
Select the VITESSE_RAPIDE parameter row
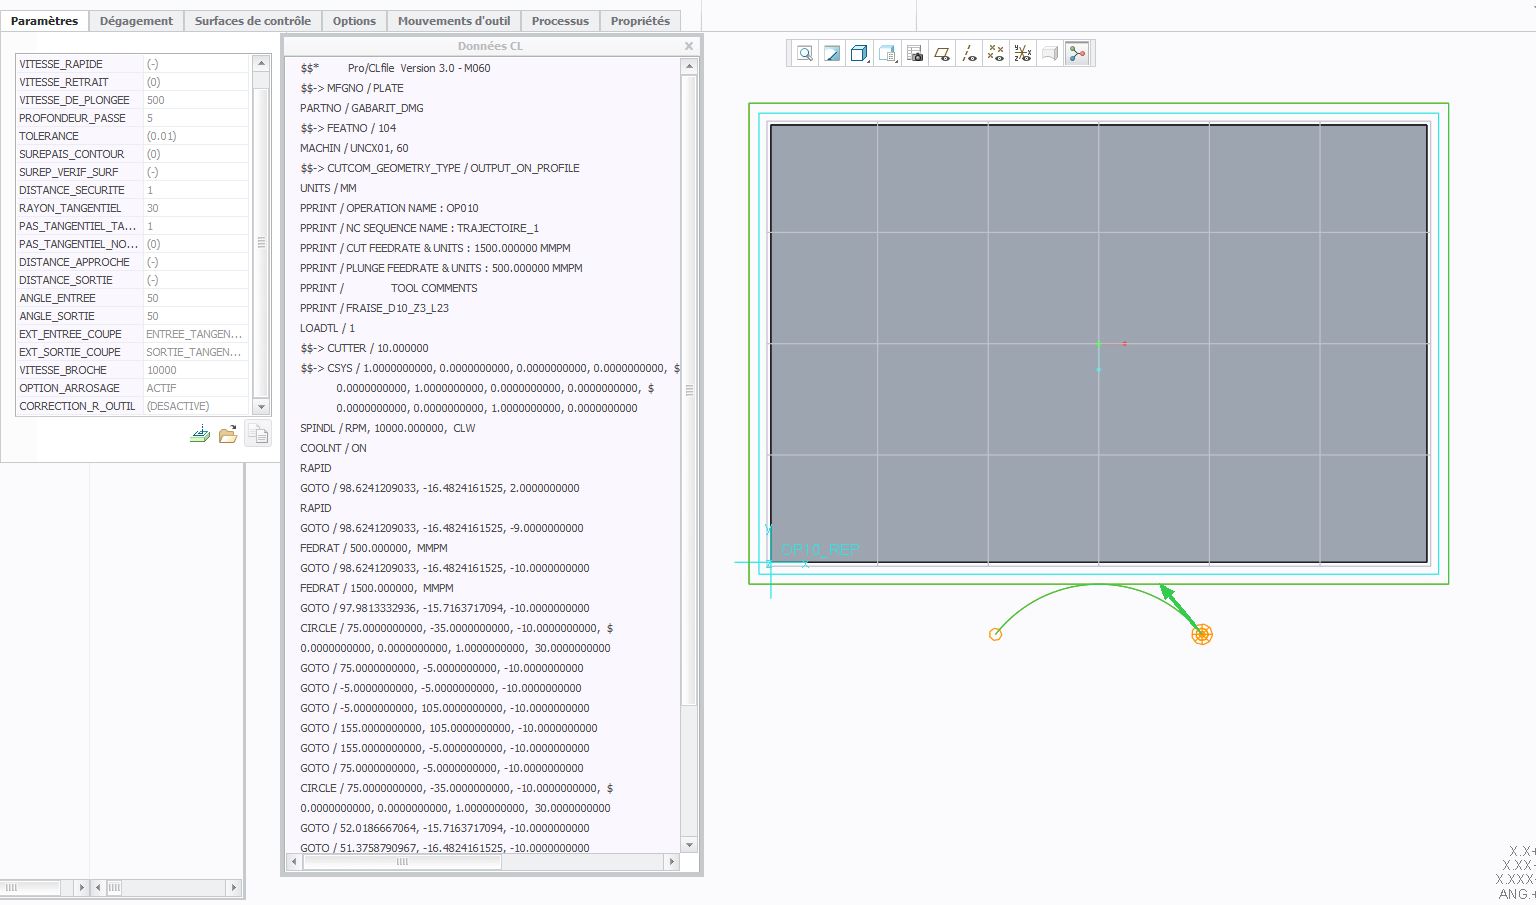132,64
